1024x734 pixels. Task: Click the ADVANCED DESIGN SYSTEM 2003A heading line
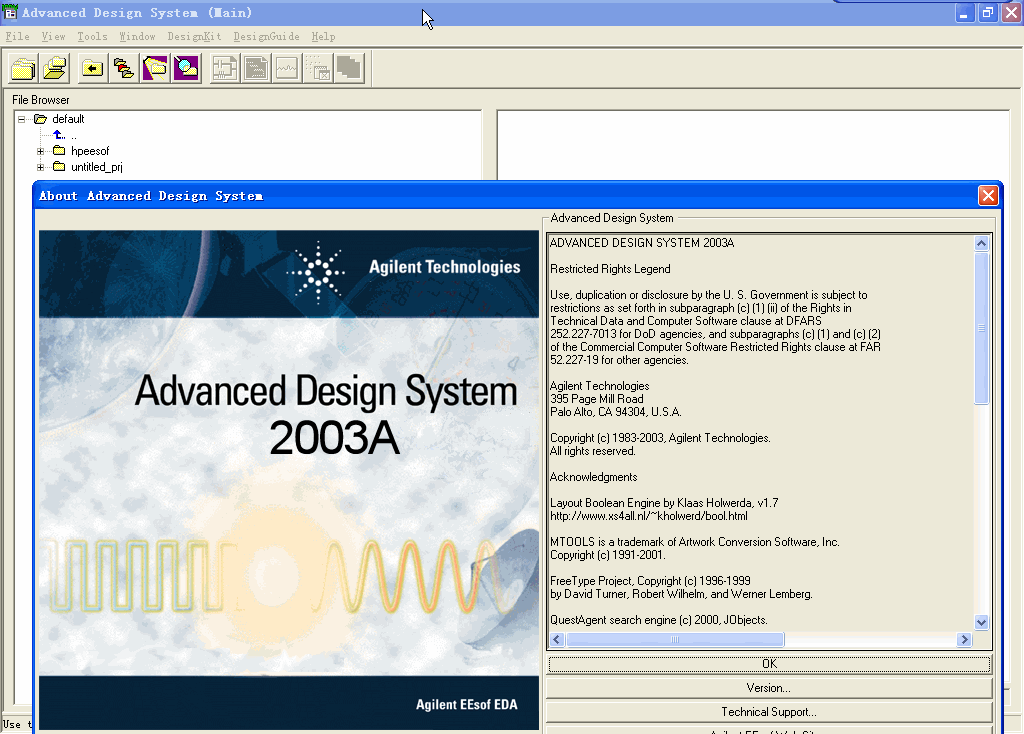(642, 243)
